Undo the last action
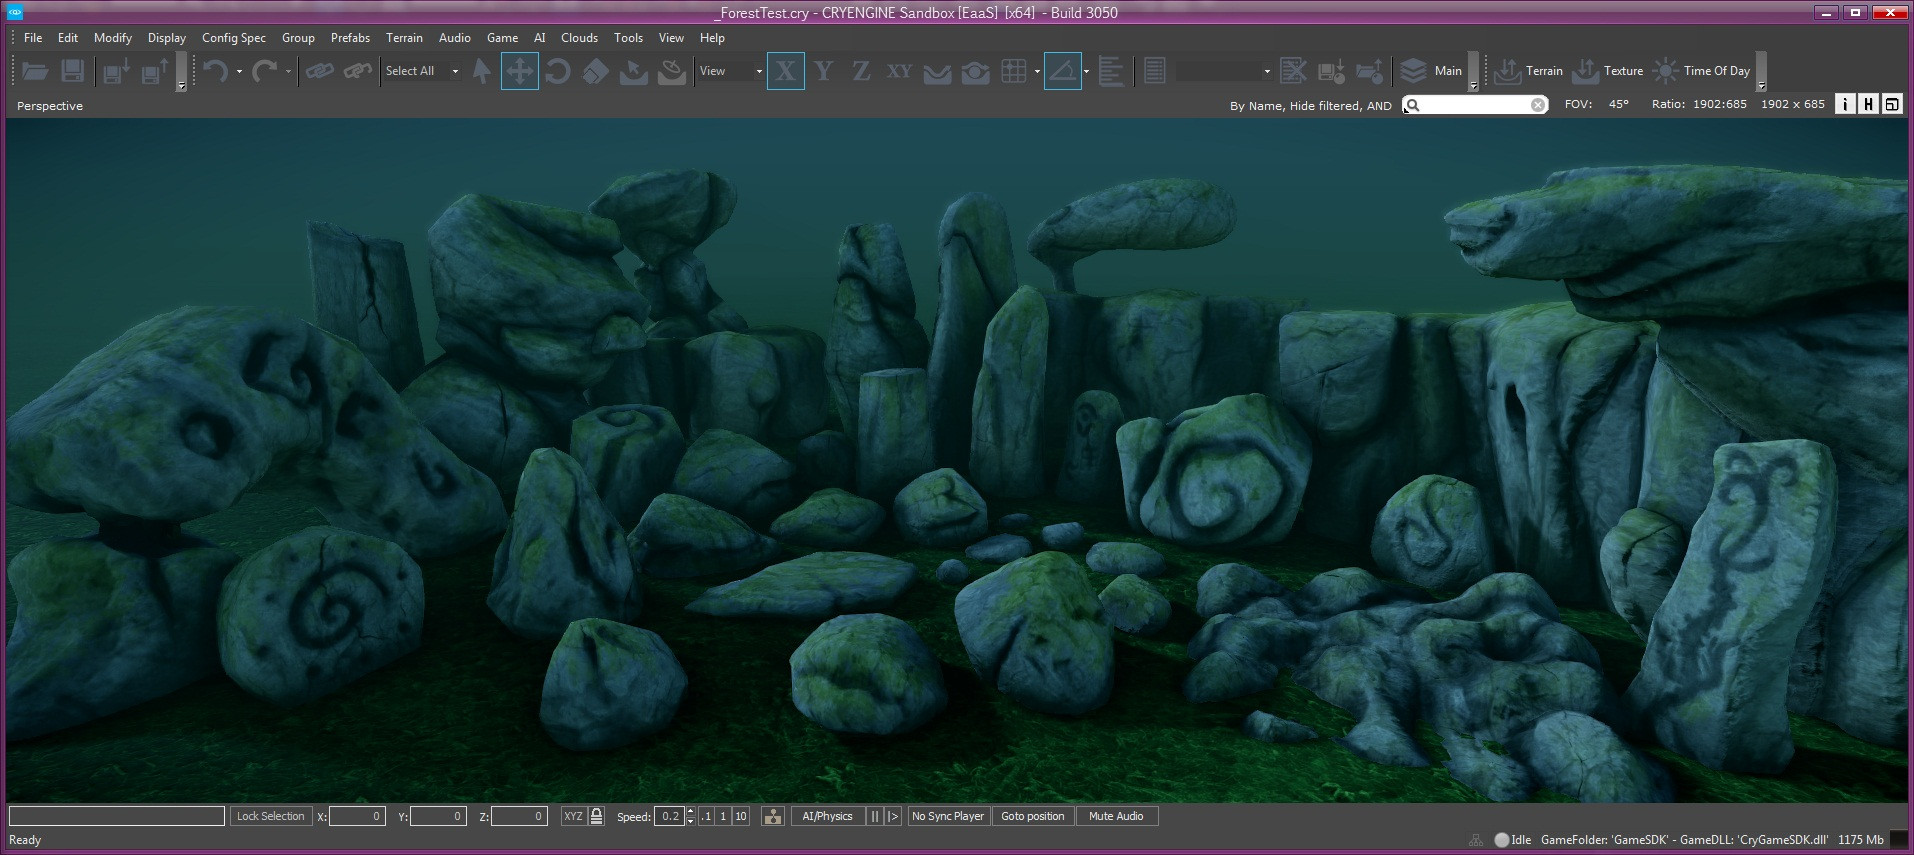 tap(215, 71)
